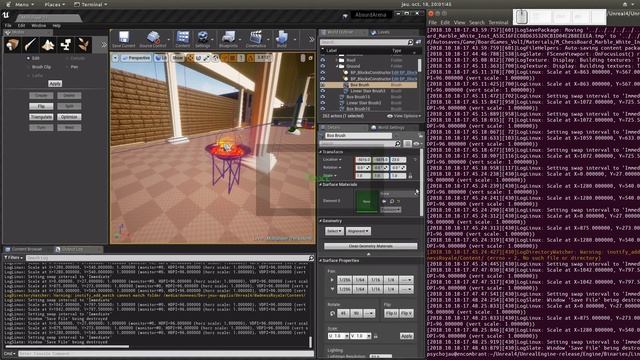The height and width of the screenshot is (360, 640).
Task: Expand the main toolbar overflow chevron
Action: (311, 40)
